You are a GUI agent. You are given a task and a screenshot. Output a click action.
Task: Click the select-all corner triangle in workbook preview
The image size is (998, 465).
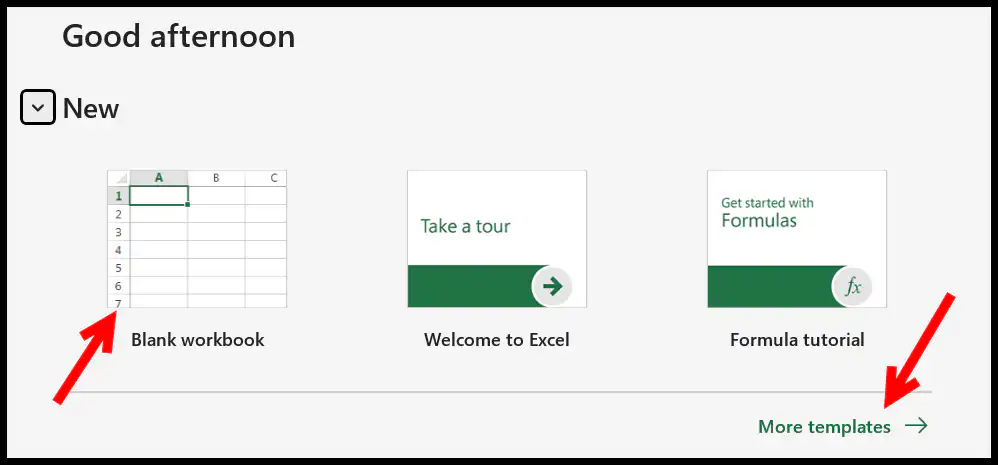coord(119,178)
